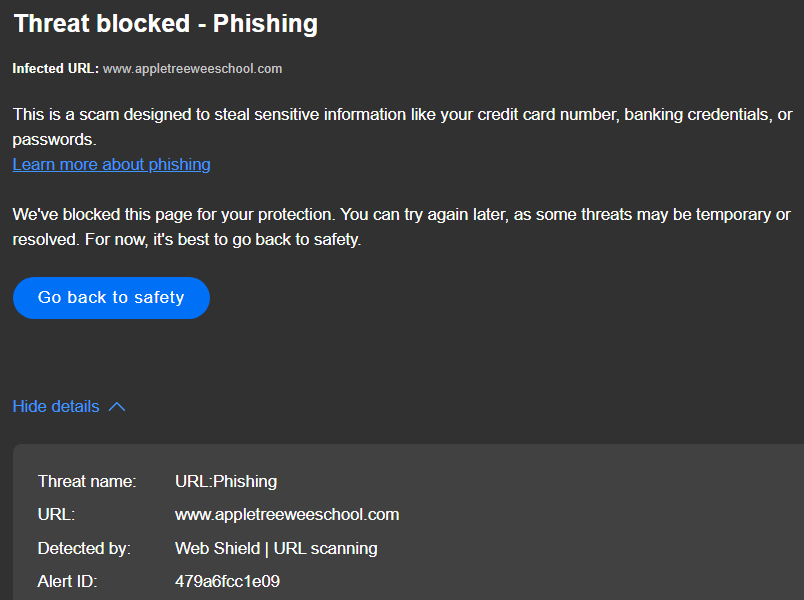Click the Threat blocked - Phishing heading
Viewport: 804px width, 600px height.
(x=166, y=24)
